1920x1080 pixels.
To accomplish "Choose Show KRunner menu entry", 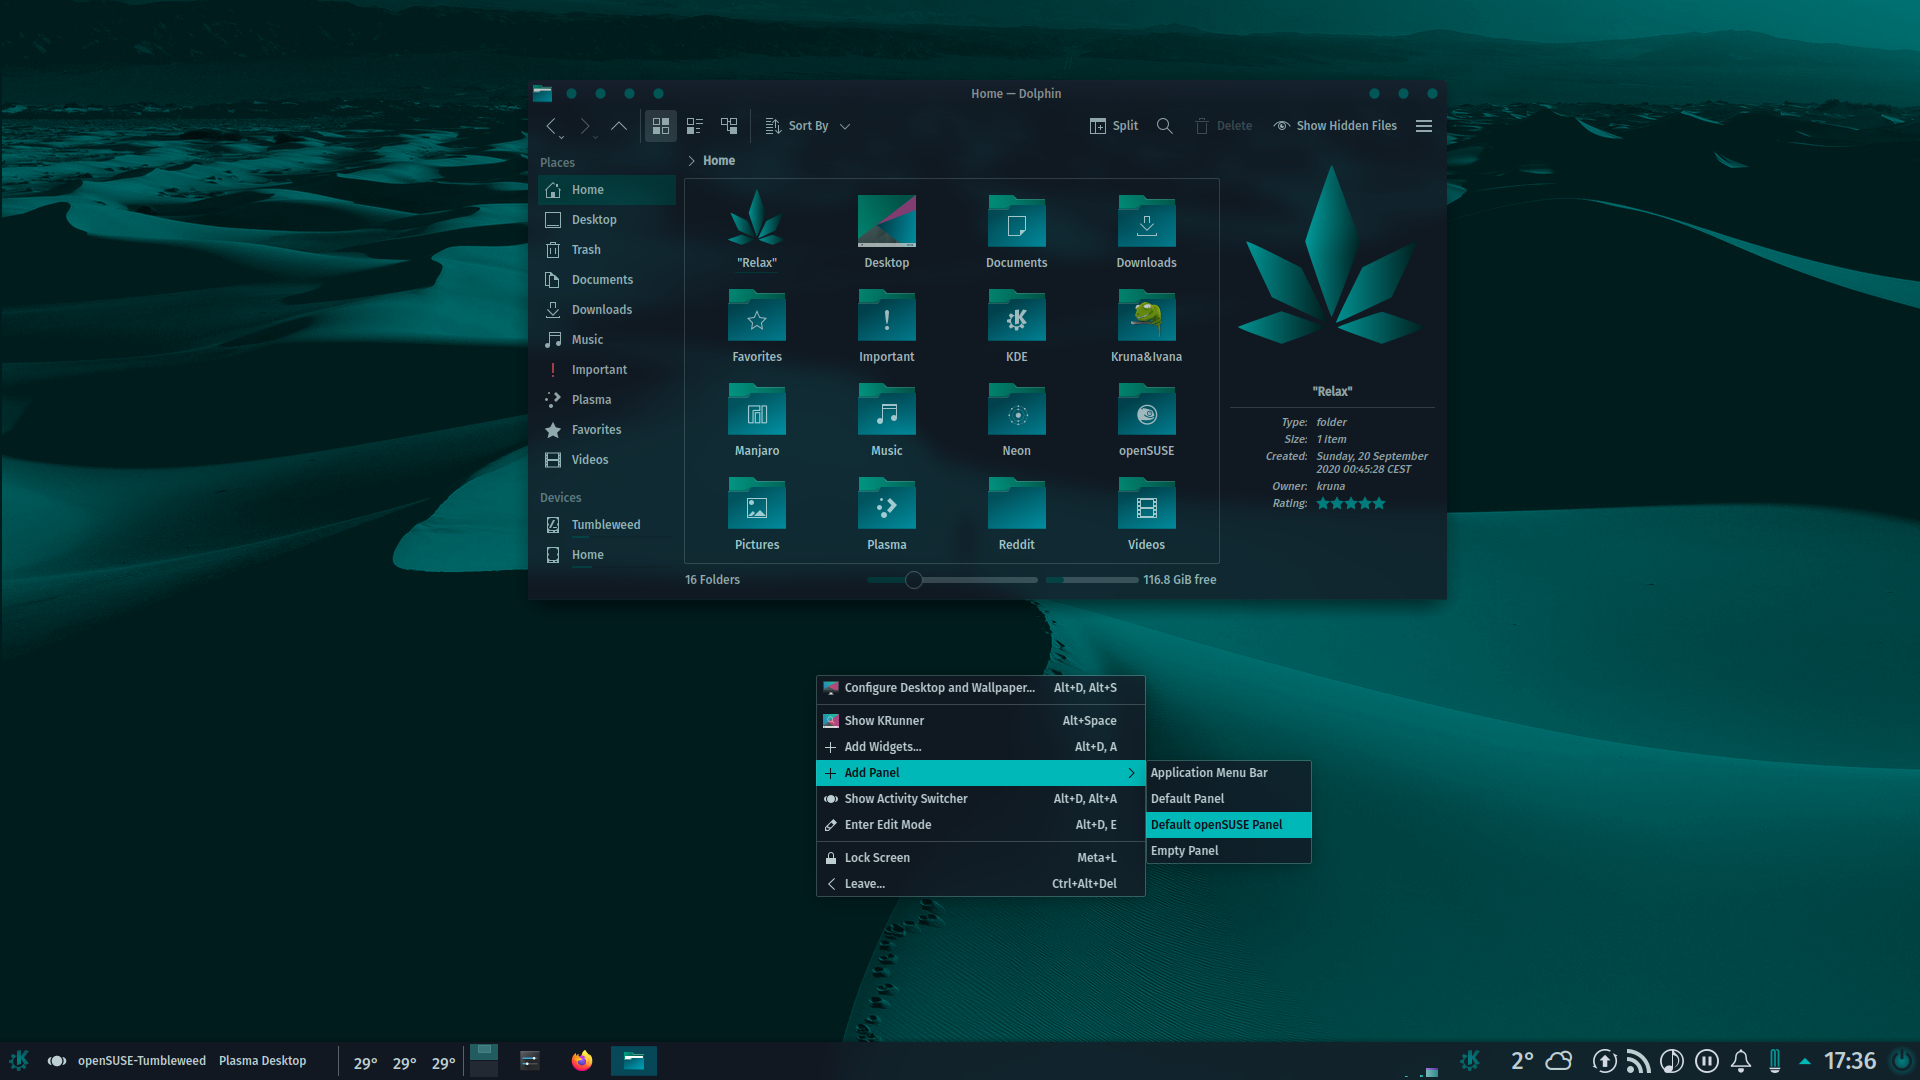I will [x=981, y=721].
